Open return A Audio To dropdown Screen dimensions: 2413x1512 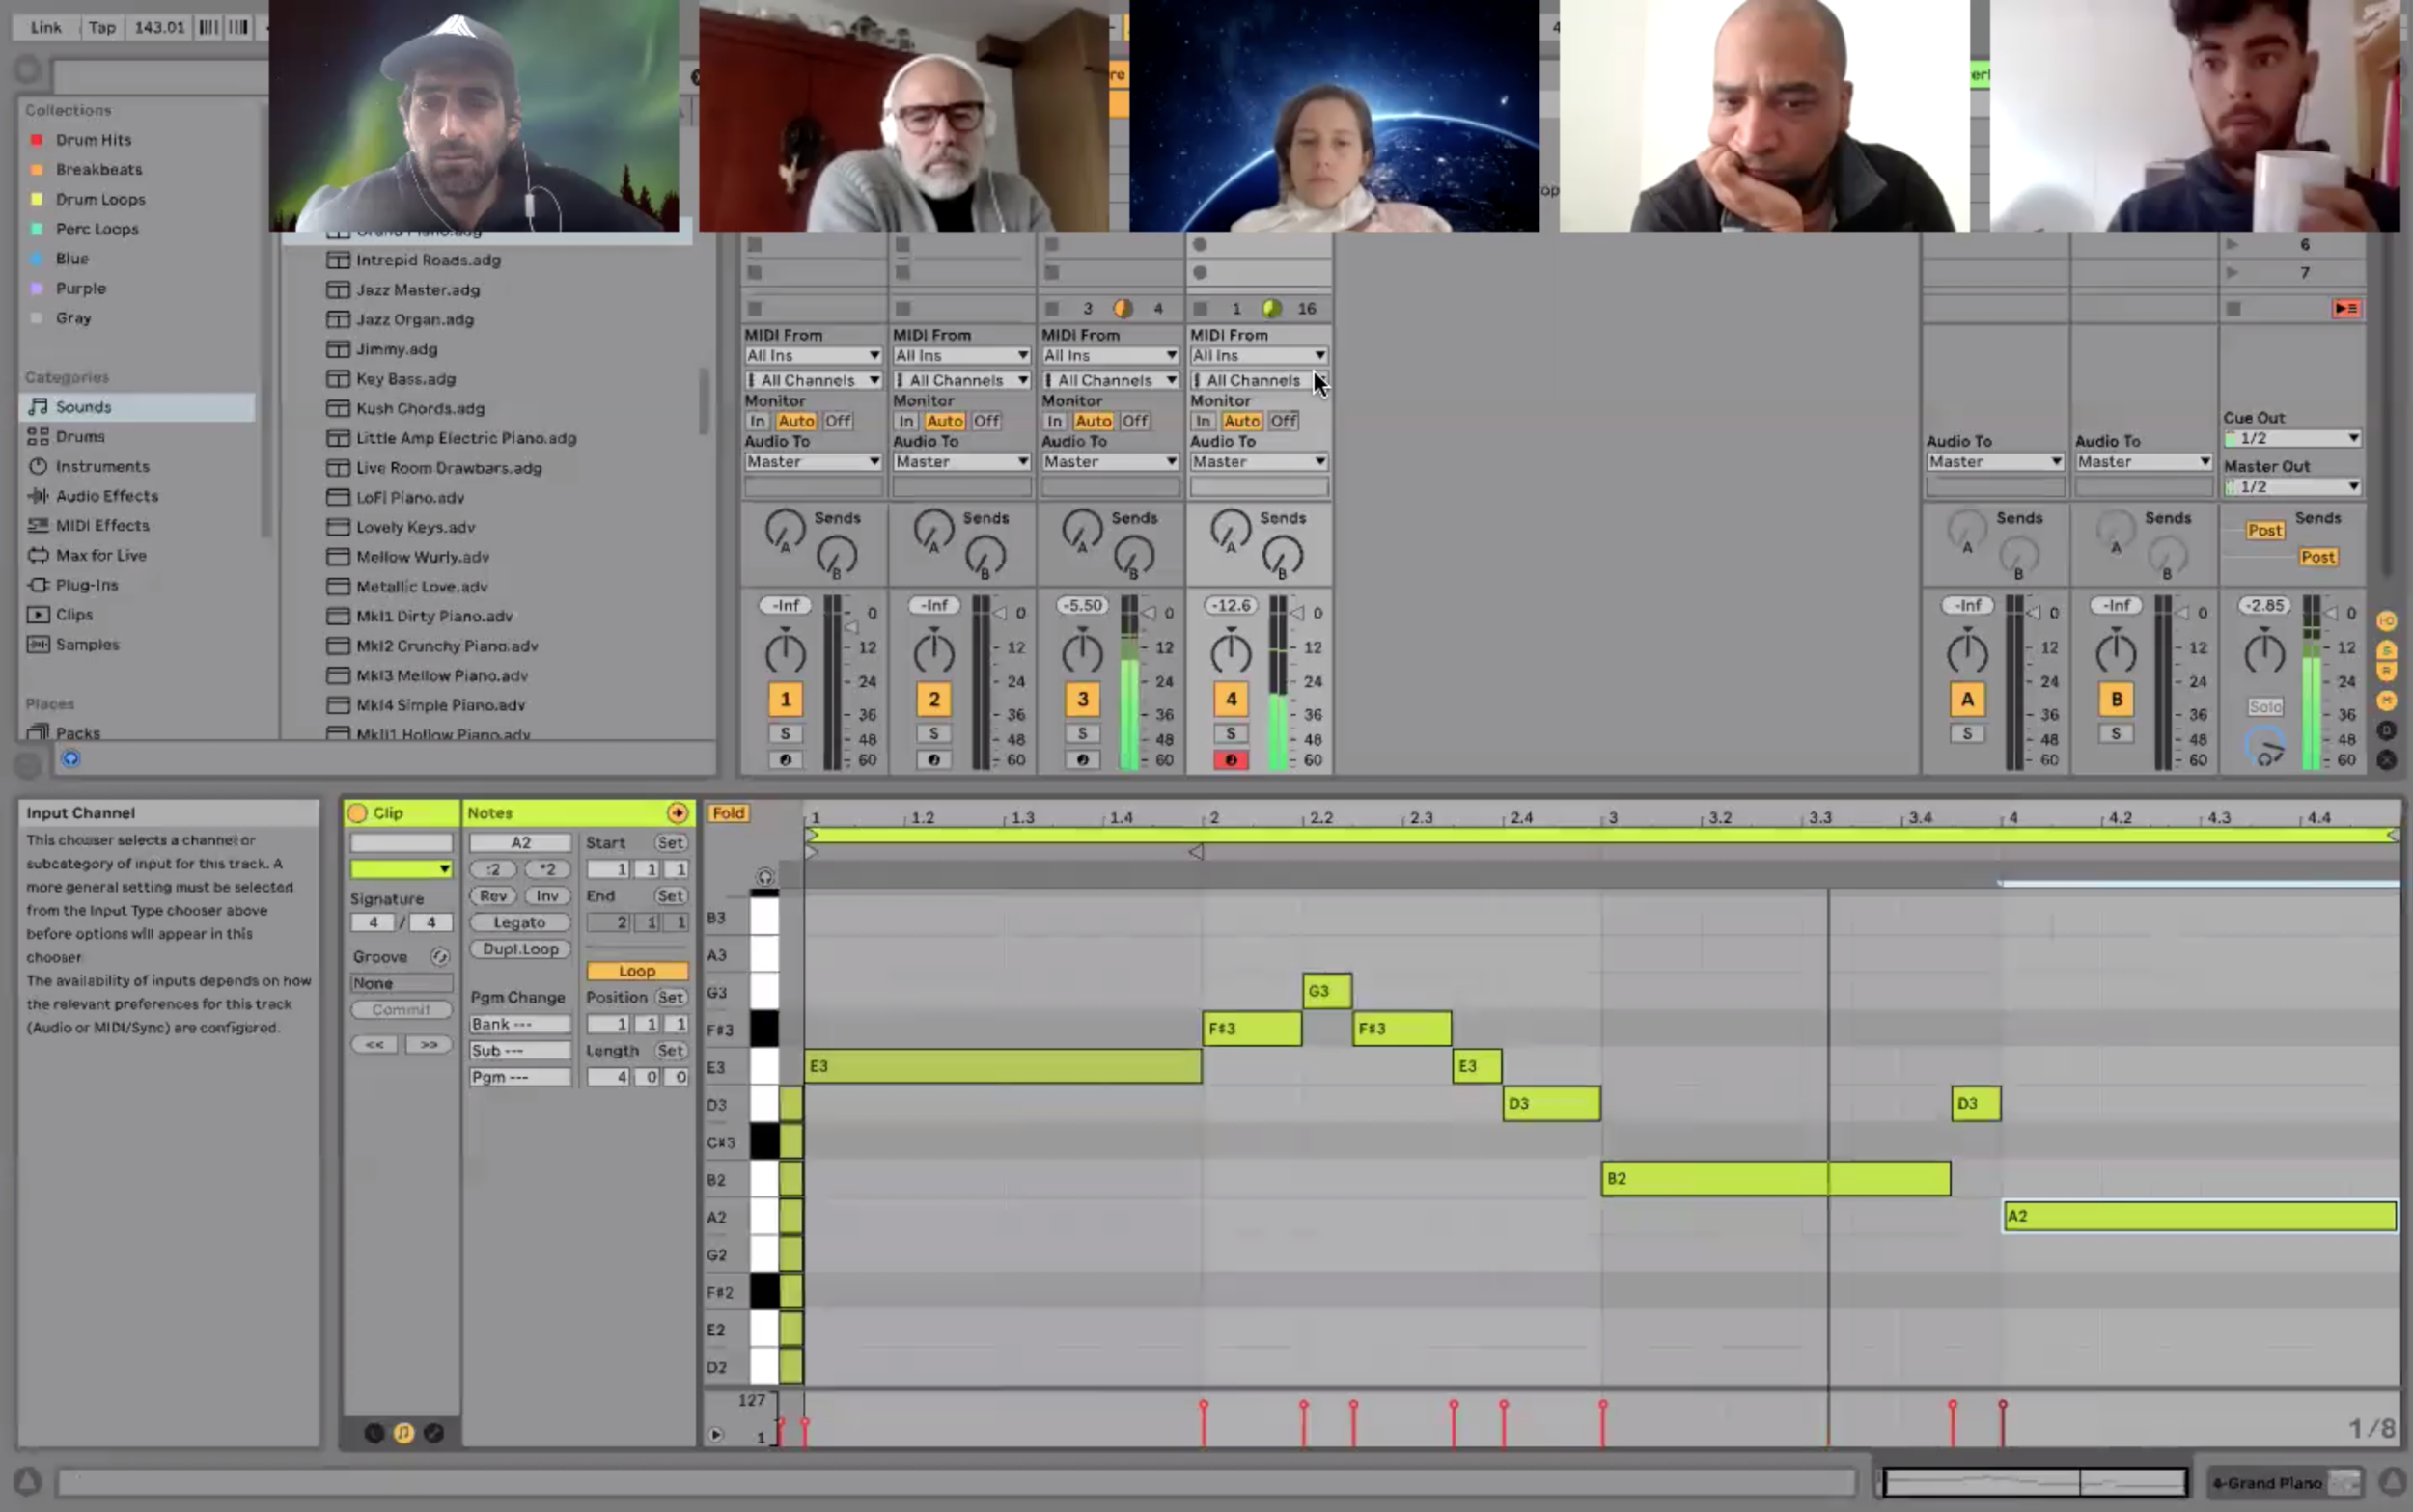1995,462
